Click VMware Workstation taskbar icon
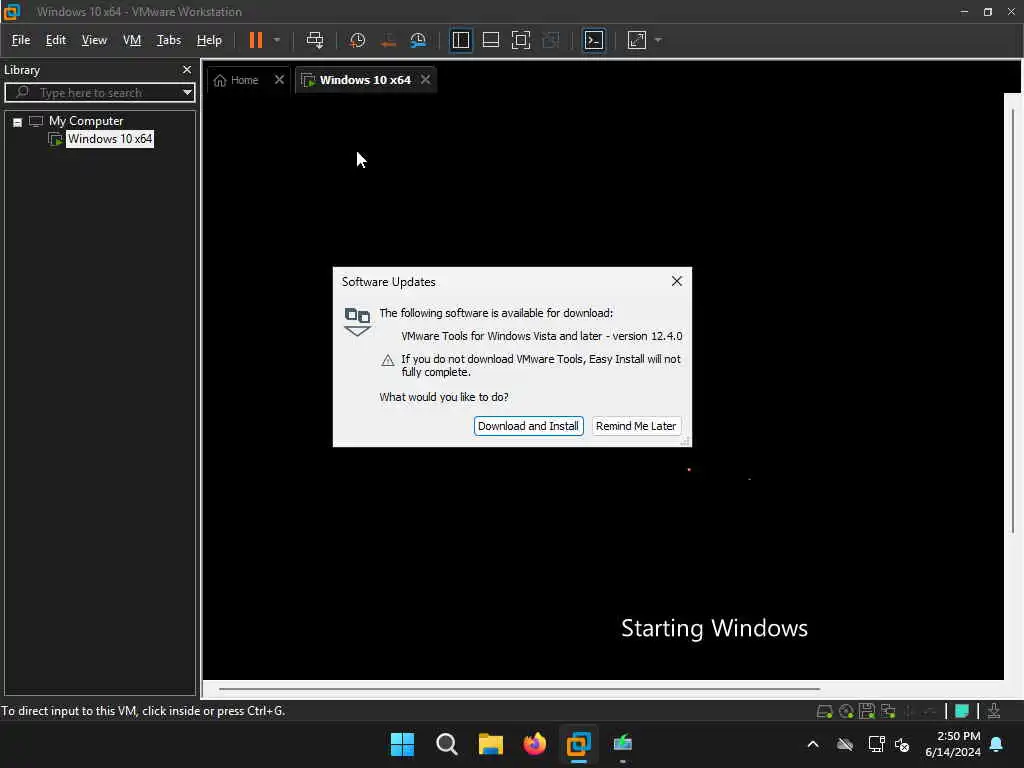The width and height of the screenshot is (1024, 768). pos(579,744)
